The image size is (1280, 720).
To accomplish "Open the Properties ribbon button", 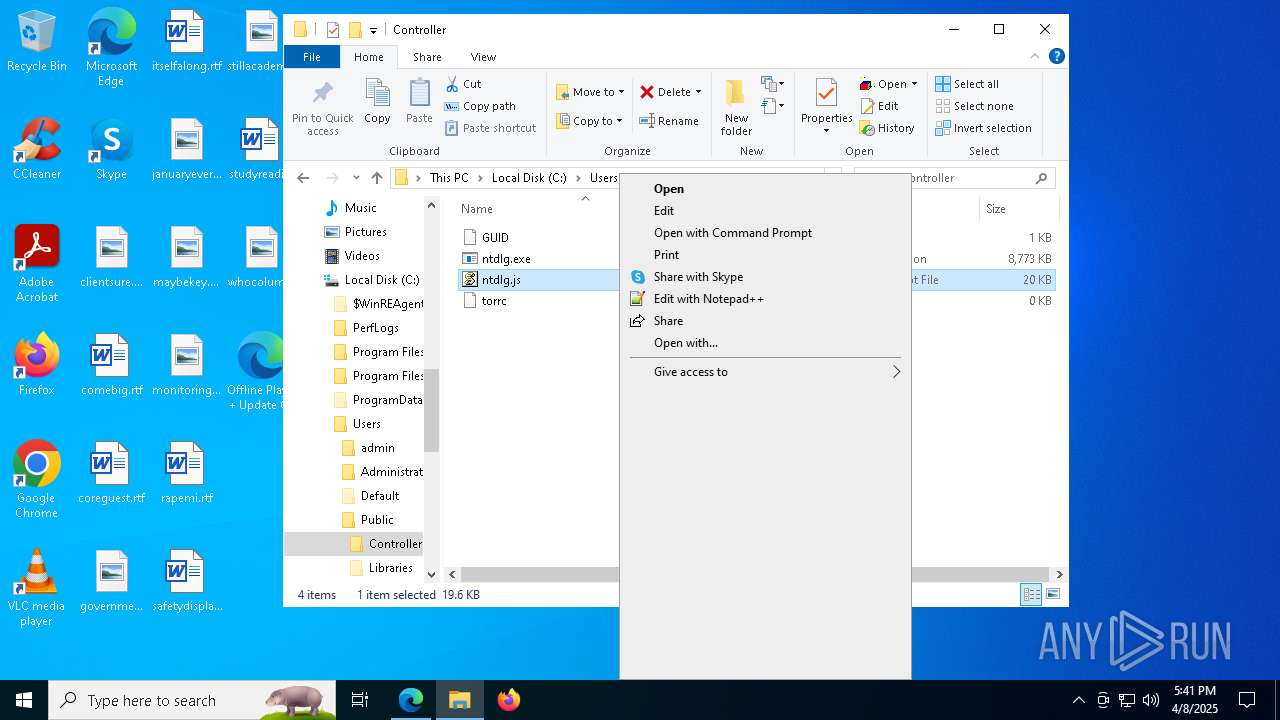I will [826, 106].
